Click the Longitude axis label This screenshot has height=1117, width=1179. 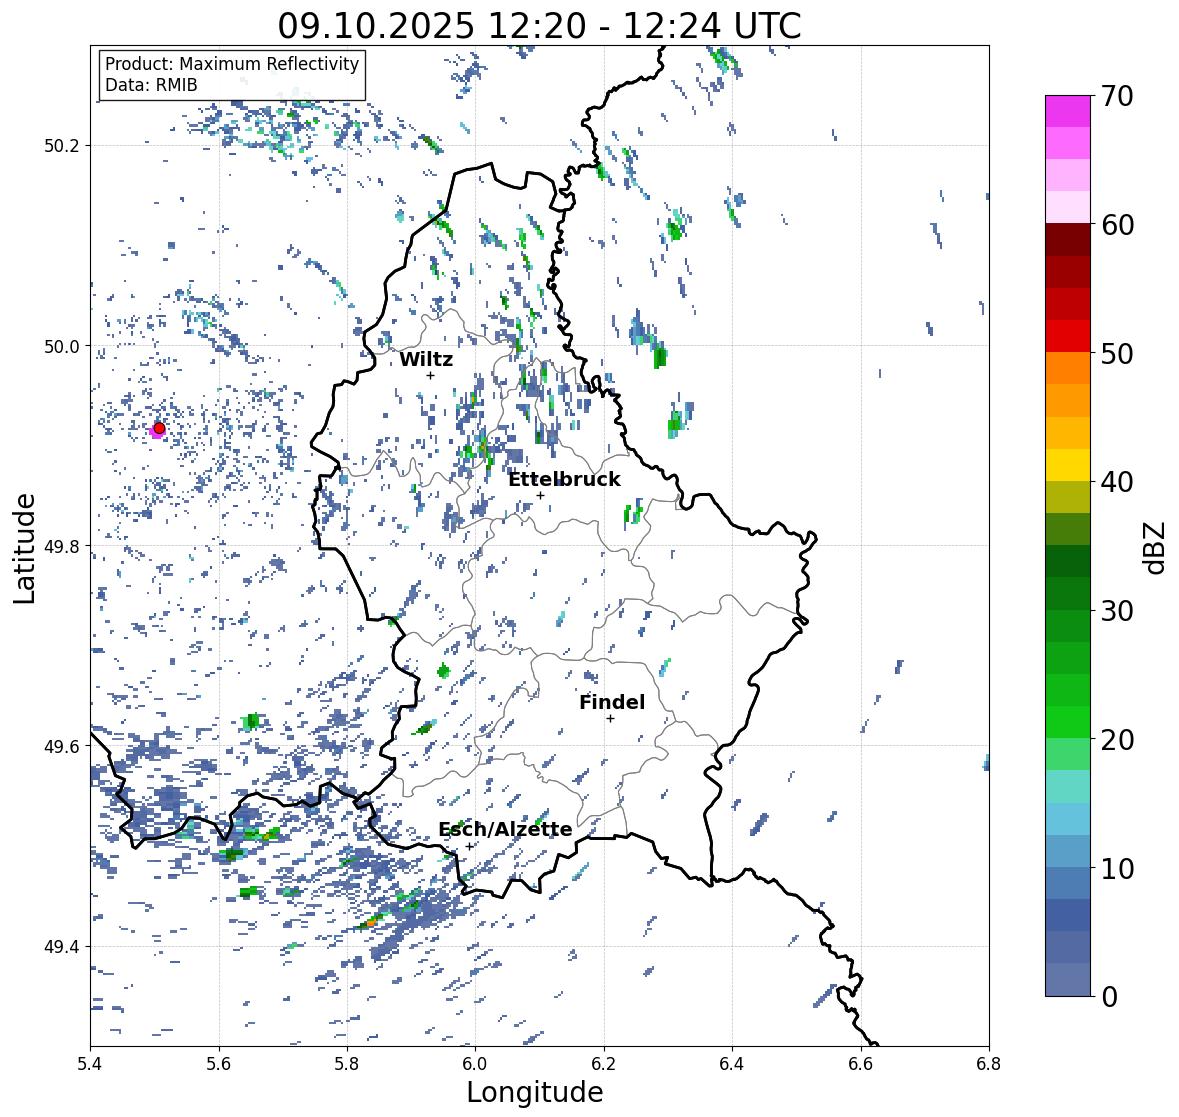click(535, 1092)
